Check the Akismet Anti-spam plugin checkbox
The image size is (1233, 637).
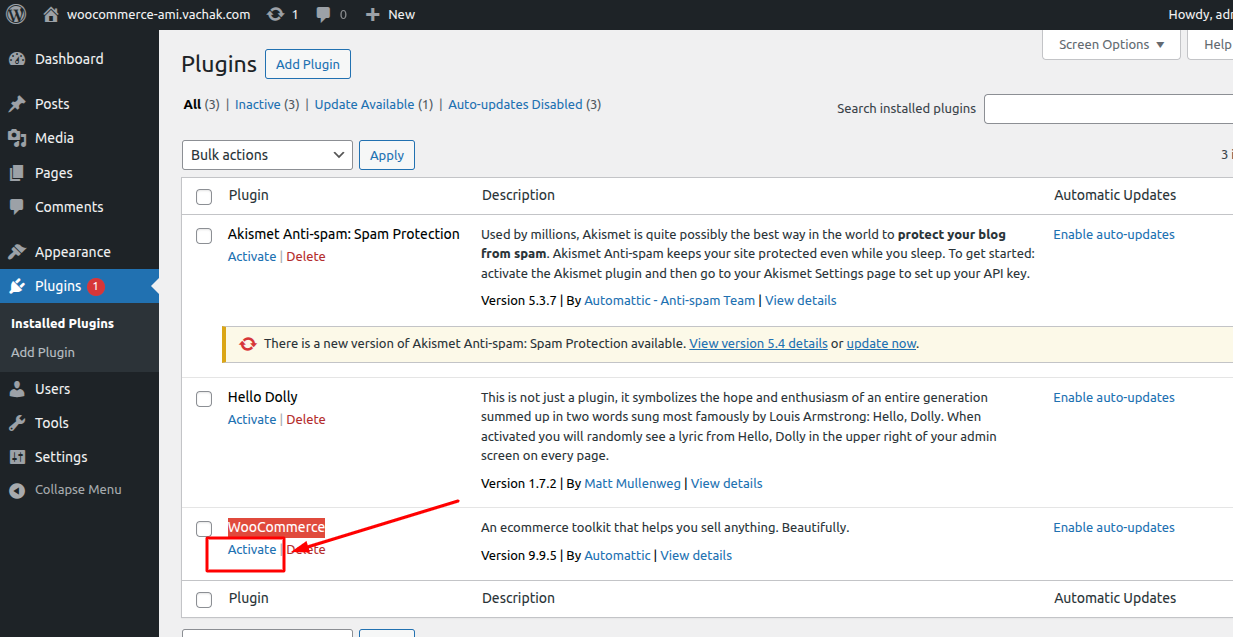coord(204,236)
